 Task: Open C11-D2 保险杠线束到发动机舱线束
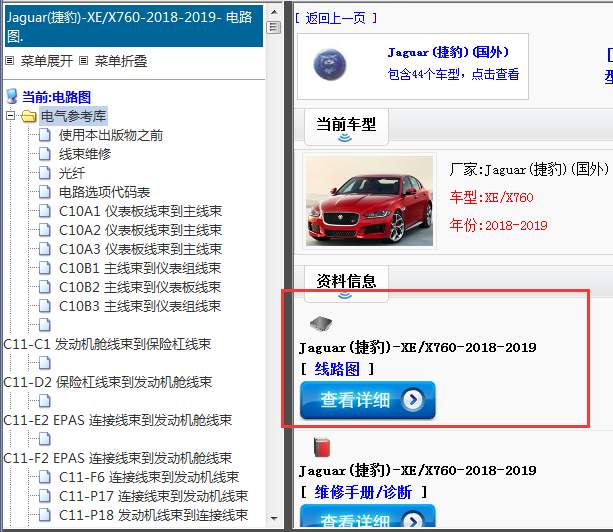click(108, 382)
